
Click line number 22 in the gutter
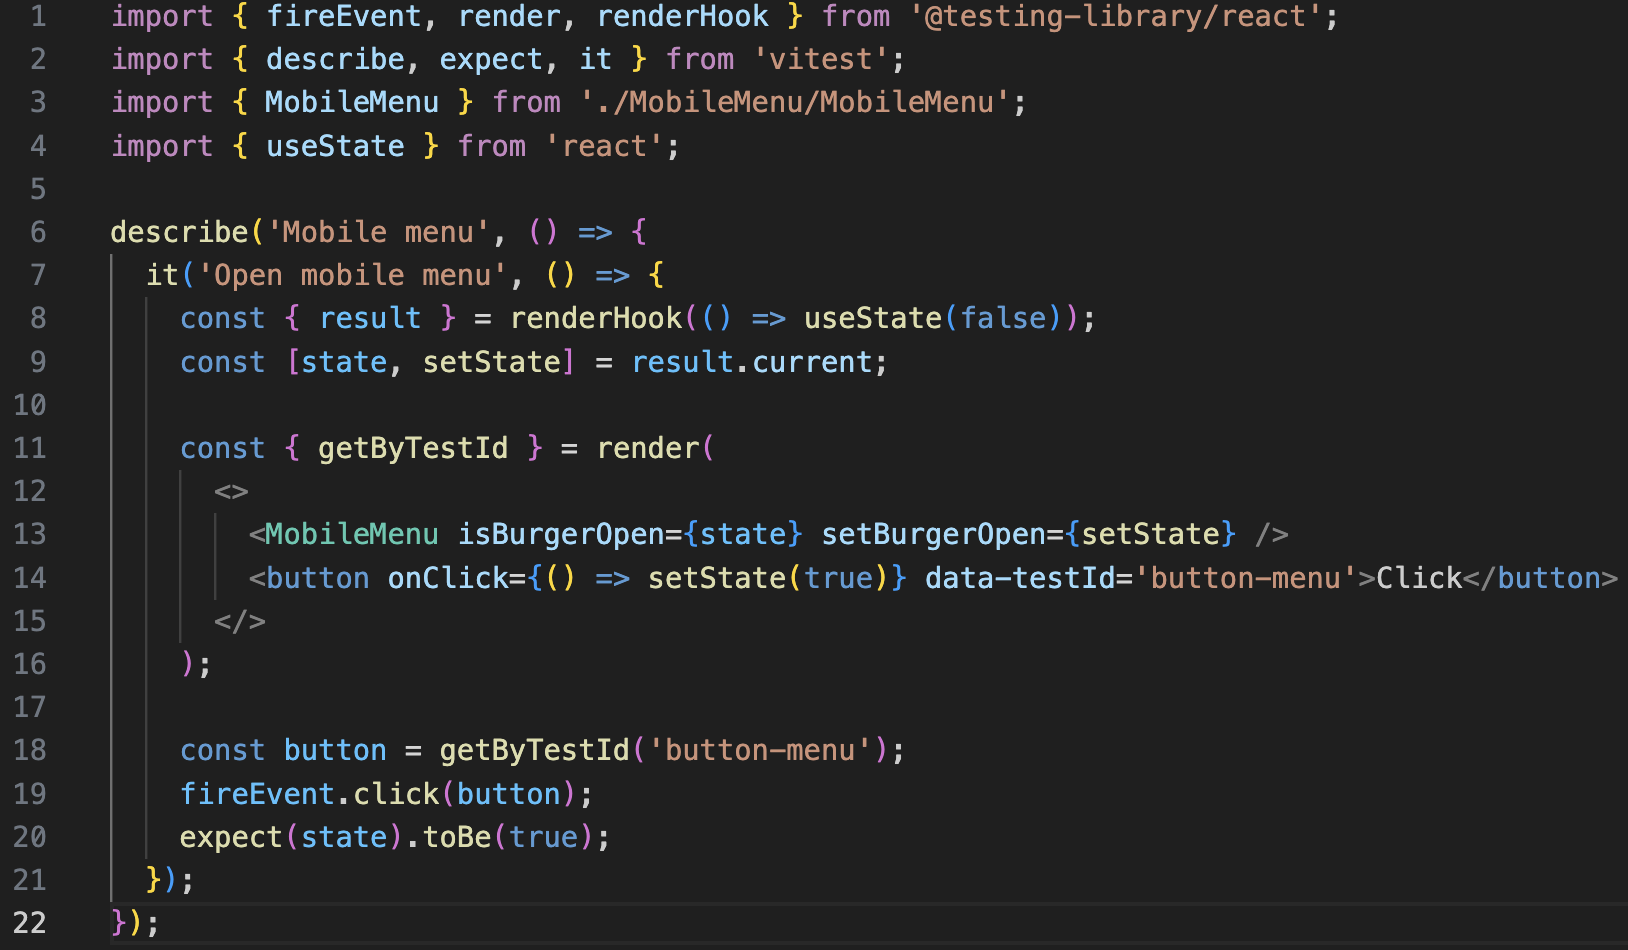click(x=30, y=922)
